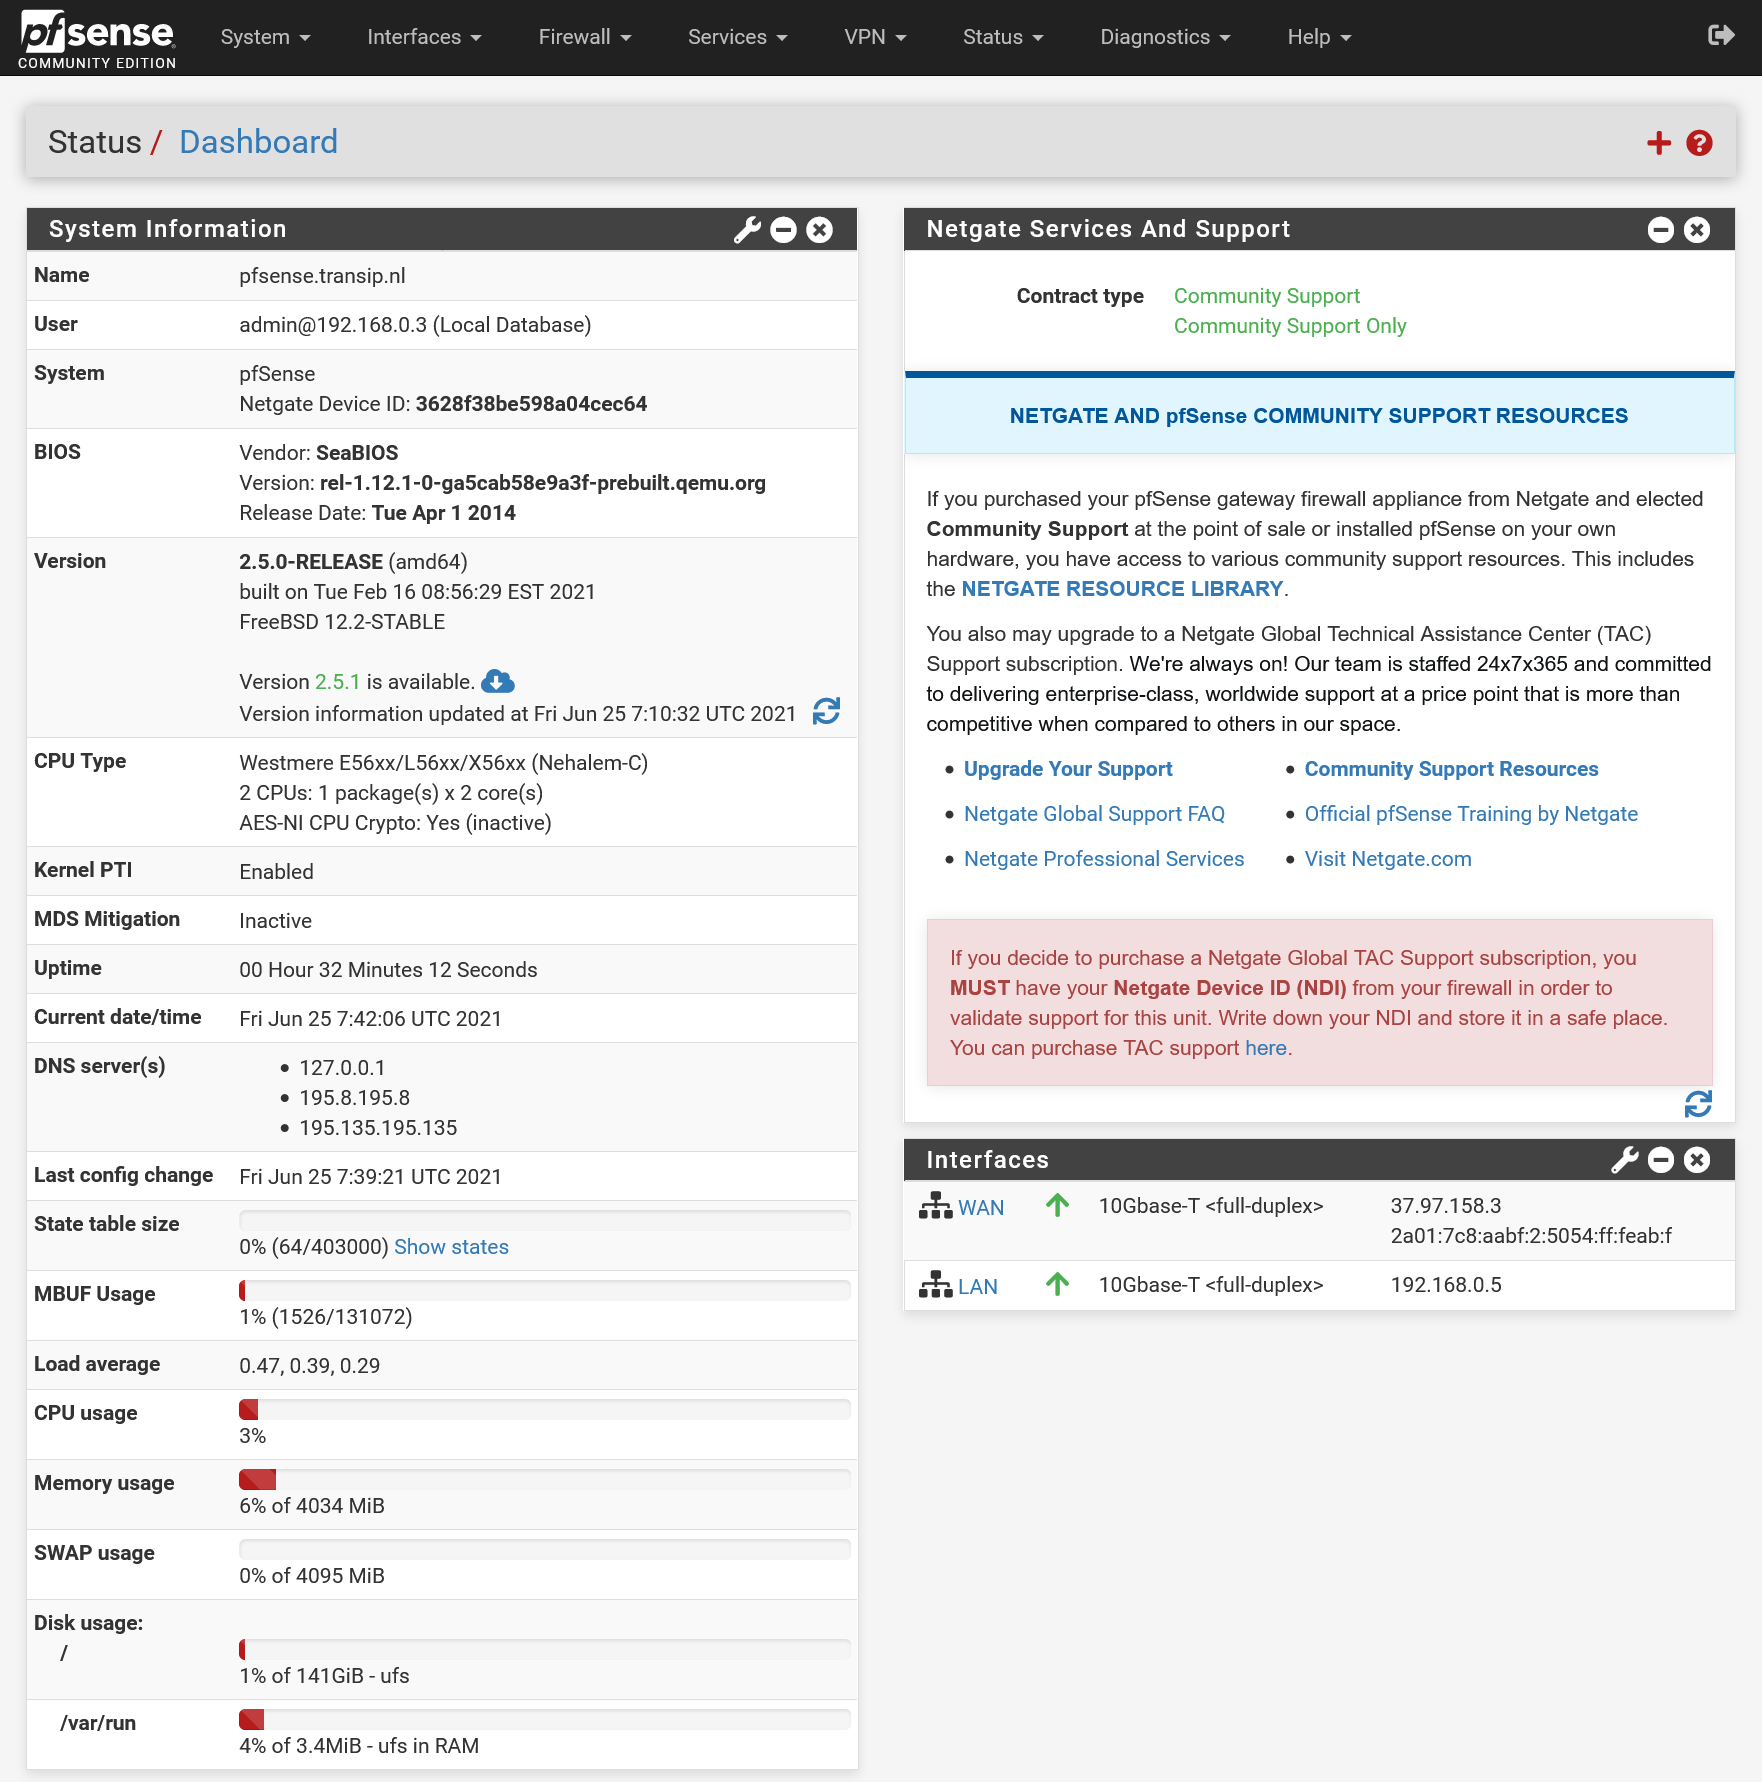The height and width of the screenshot is (1782, 1762).
Task: Open the red help question mark icon
Action: [1699, 143]
